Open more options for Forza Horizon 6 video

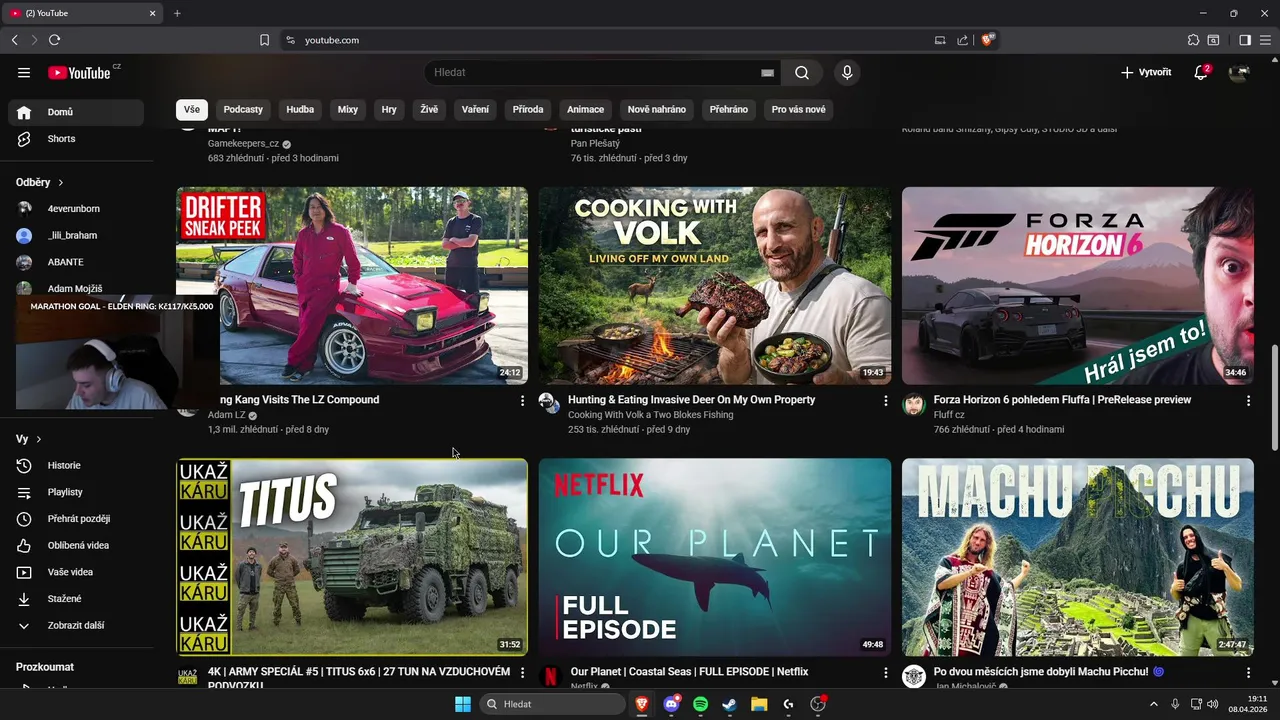tap(1248, 401)
